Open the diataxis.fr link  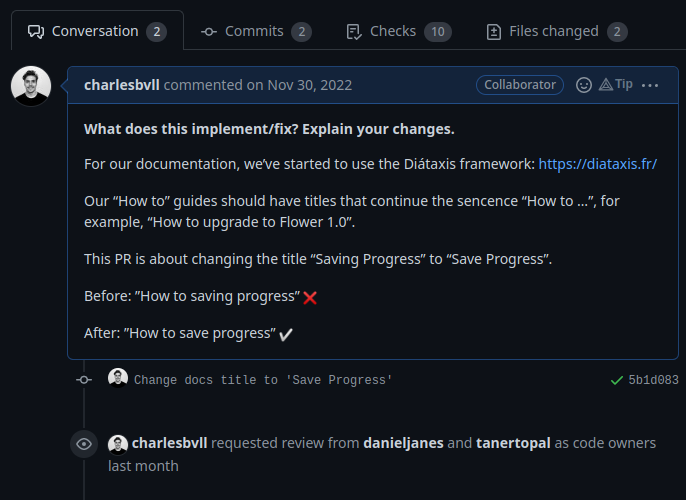coord(597,164)
